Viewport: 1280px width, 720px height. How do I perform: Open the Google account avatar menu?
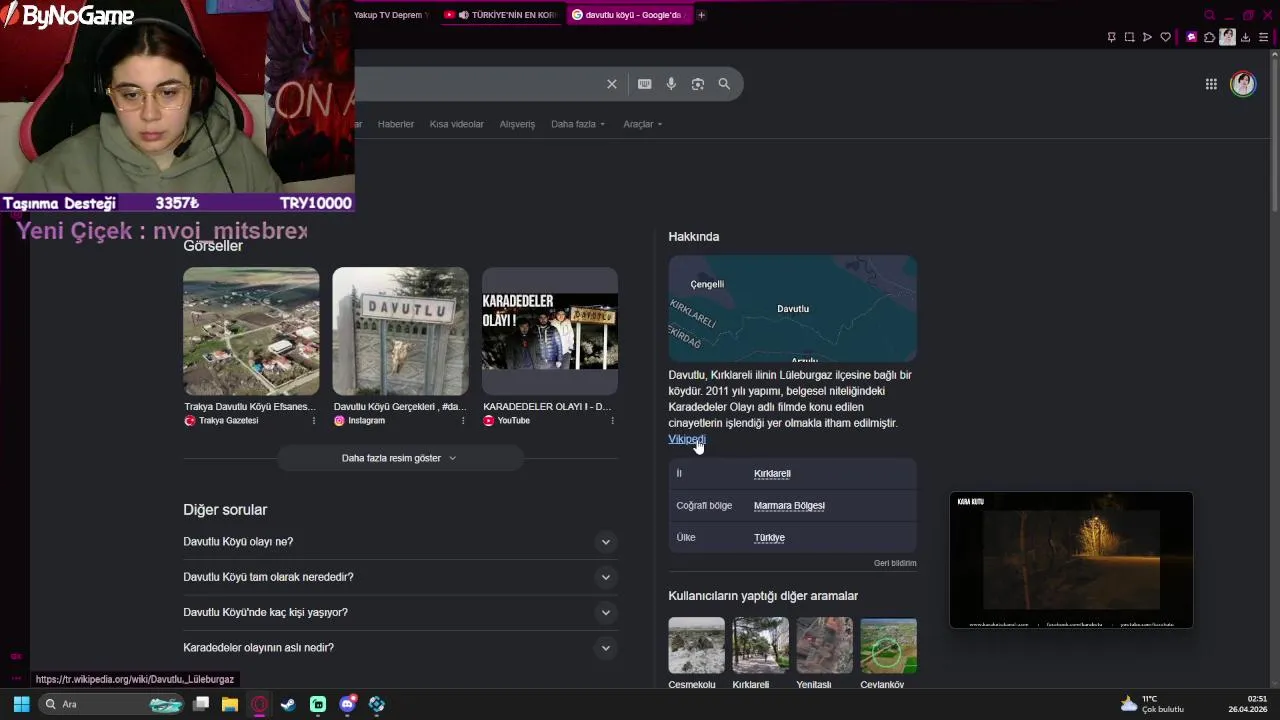1243,84
